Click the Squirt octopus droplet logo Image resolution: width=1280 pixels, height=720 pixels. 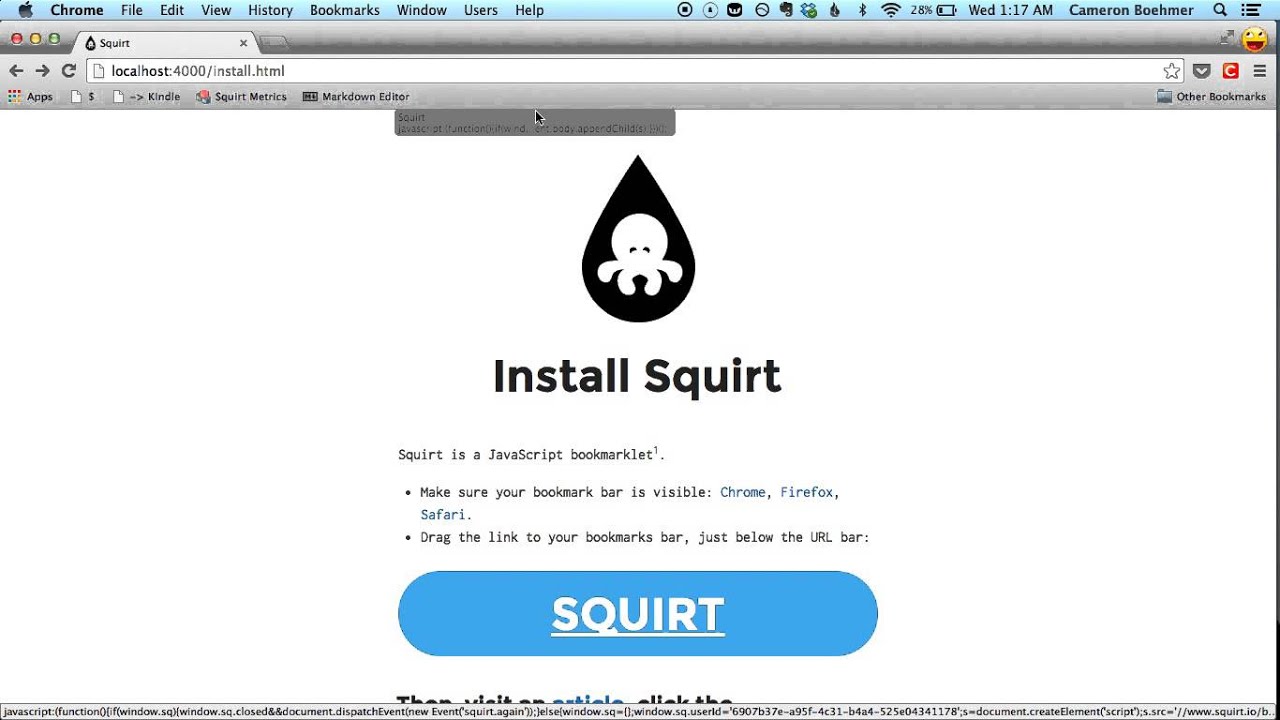(638, 239)
